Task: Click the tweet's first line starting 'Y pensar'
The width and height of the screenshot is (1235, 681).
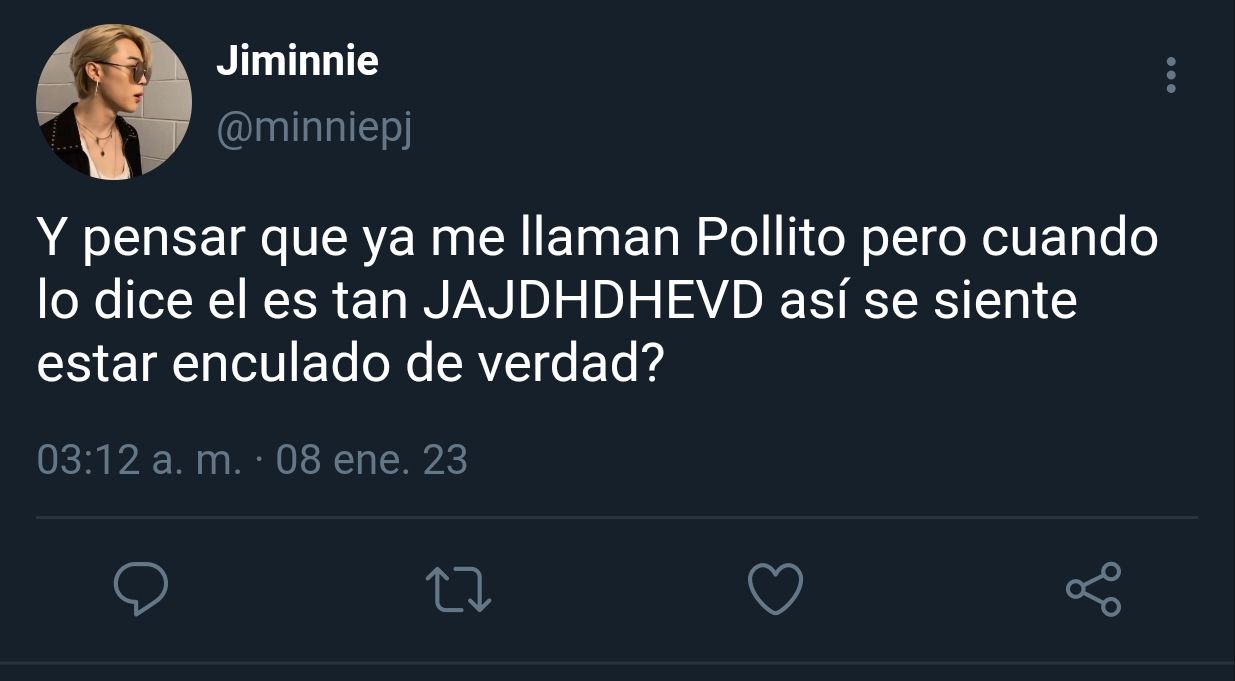Action: tap(597, 241)
